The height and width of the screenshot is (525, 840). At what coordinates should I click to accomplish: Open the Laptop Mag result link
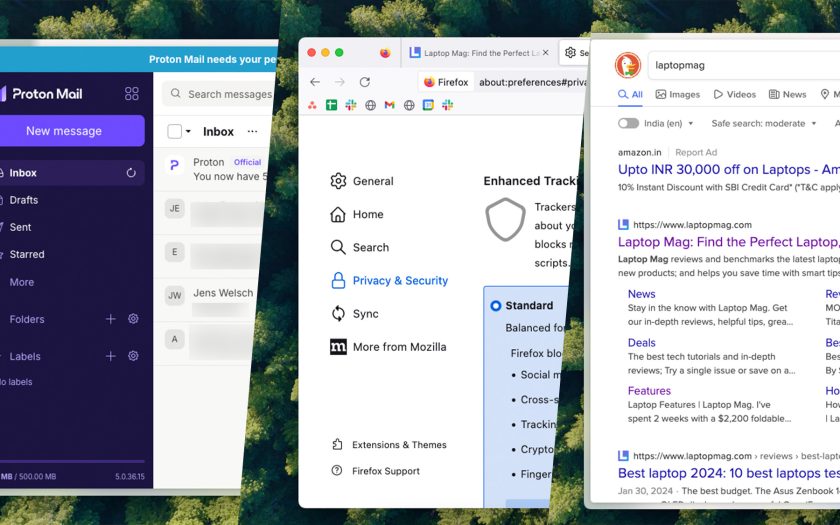(729, 242)
